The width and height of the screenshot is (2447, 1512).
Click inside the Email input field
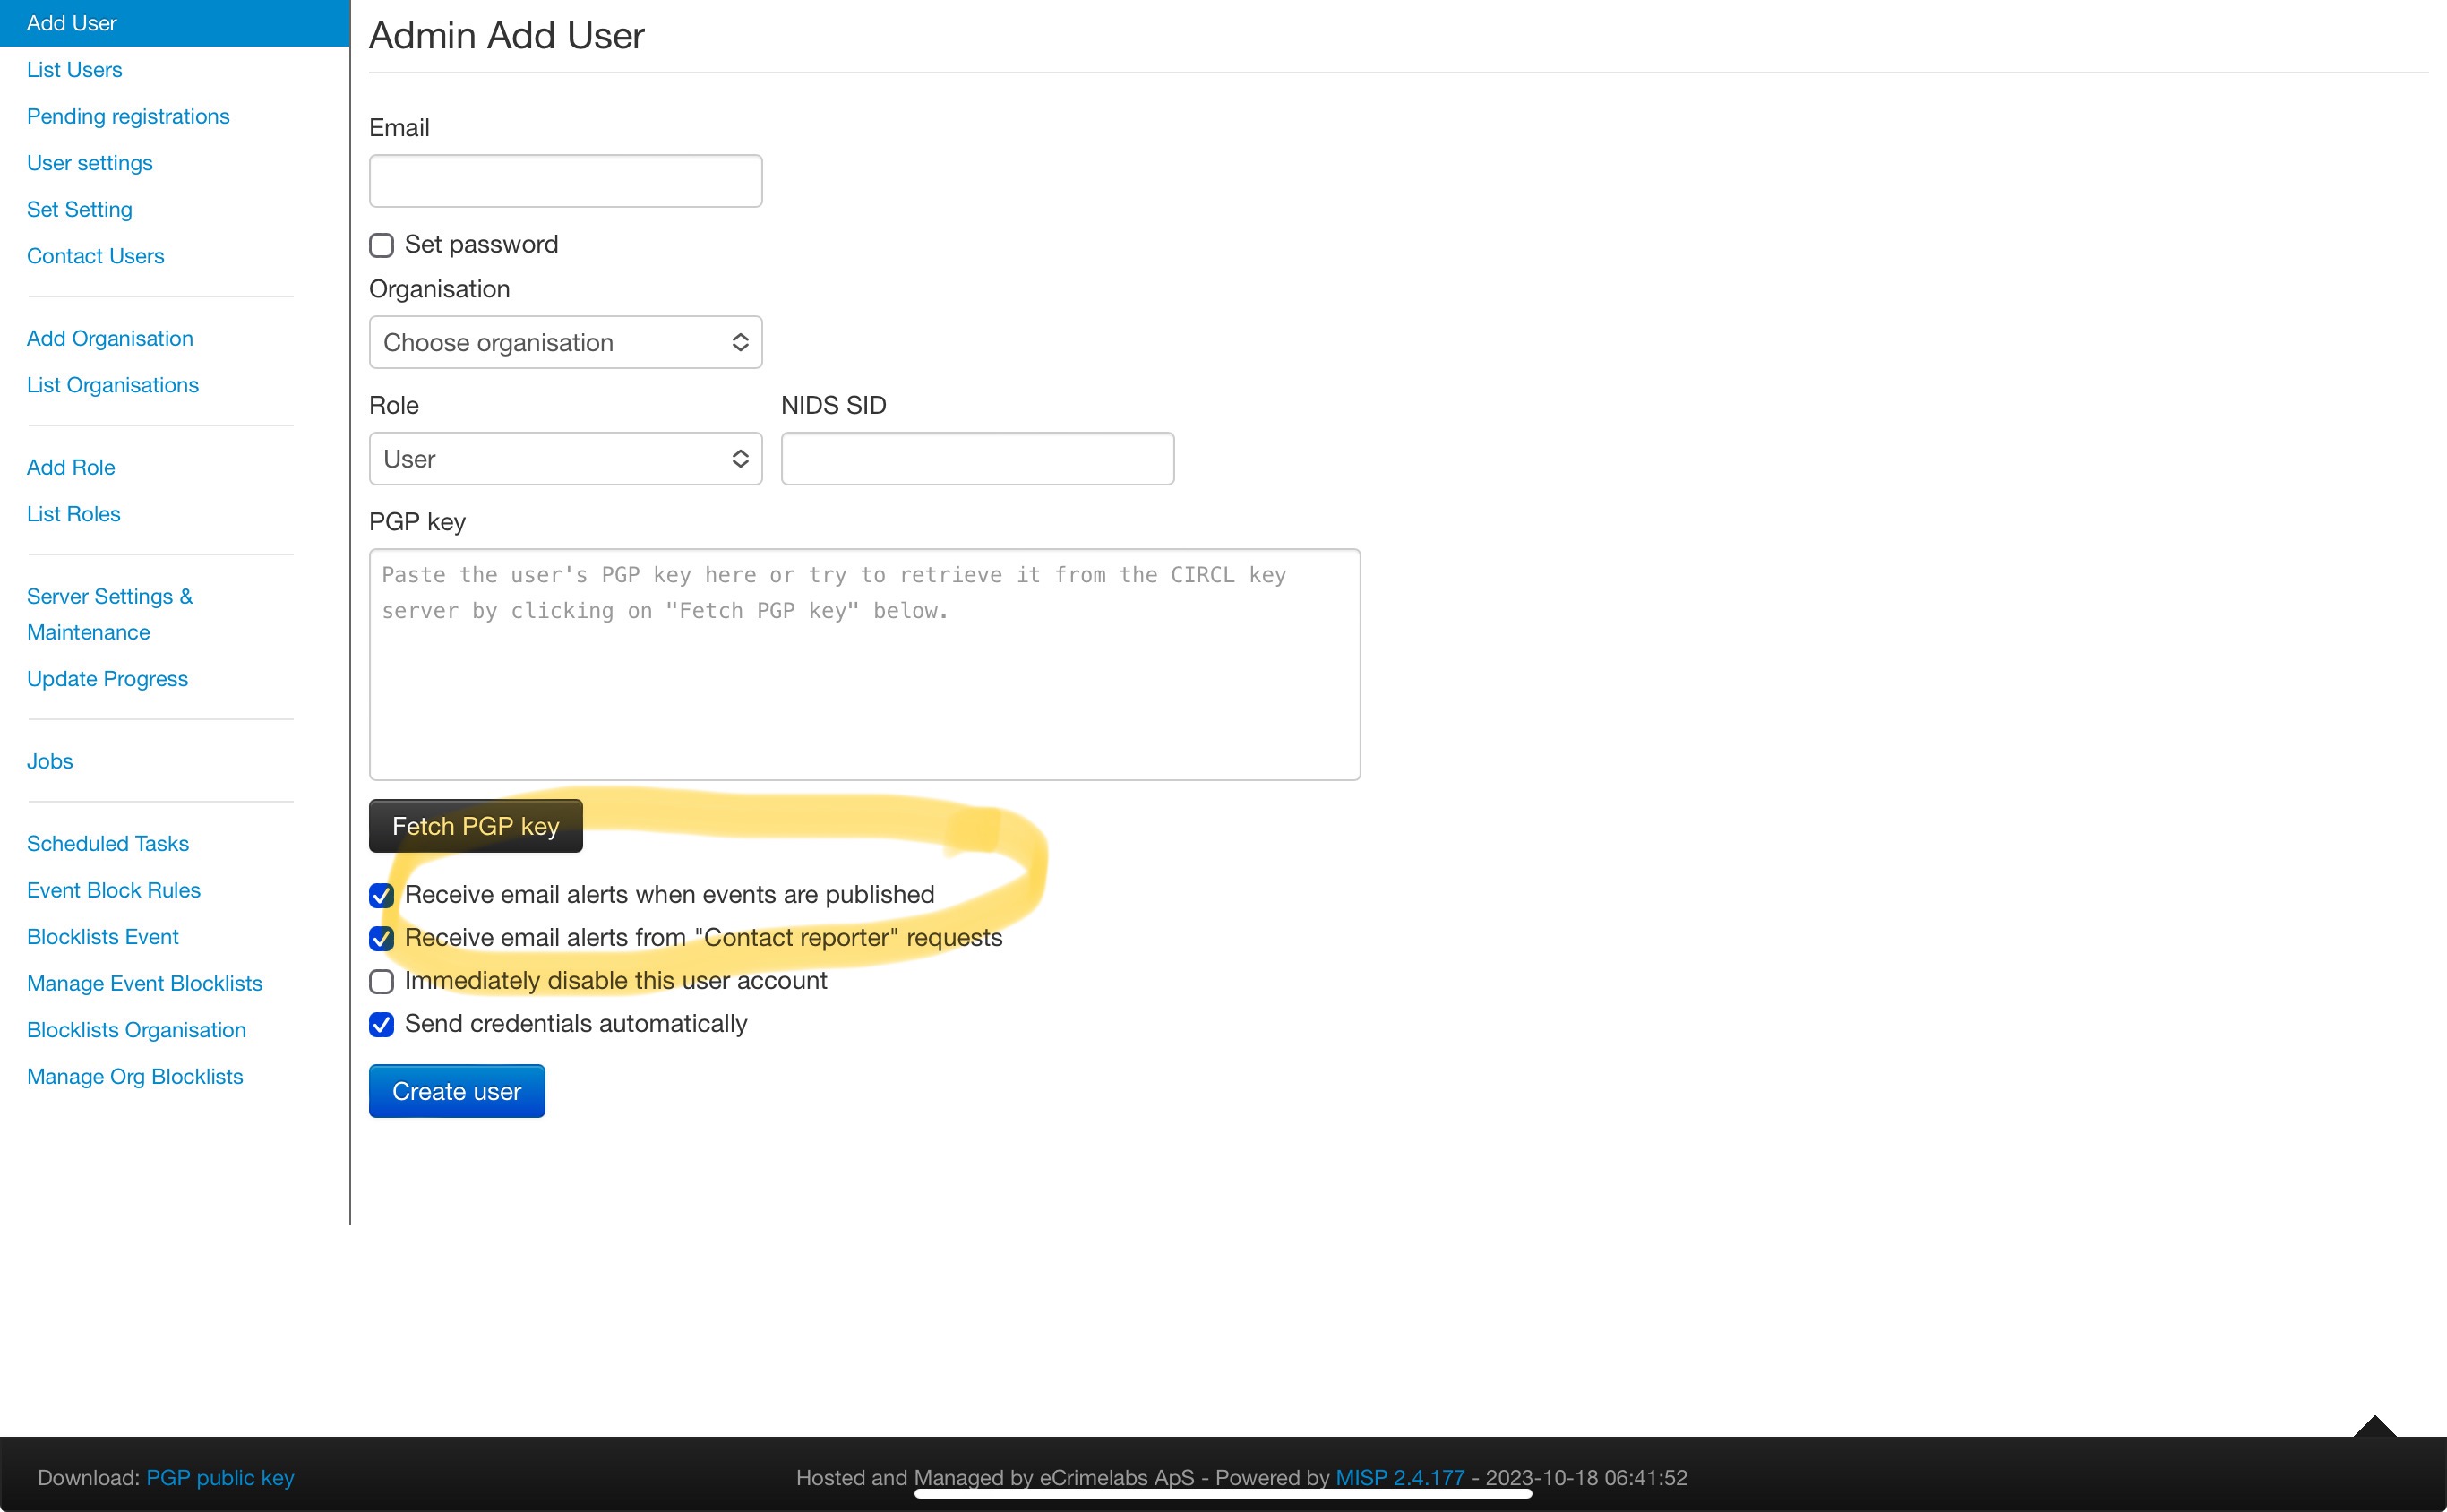coord(565,180)
